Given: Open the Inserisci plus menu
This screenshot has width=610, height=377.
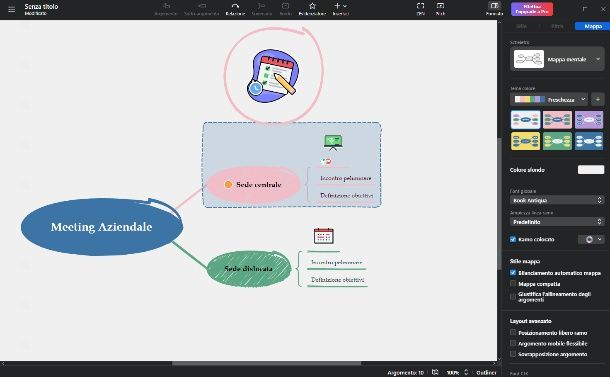Looking at the screenshot, I should pyautogui.click(x=340, y=9).
